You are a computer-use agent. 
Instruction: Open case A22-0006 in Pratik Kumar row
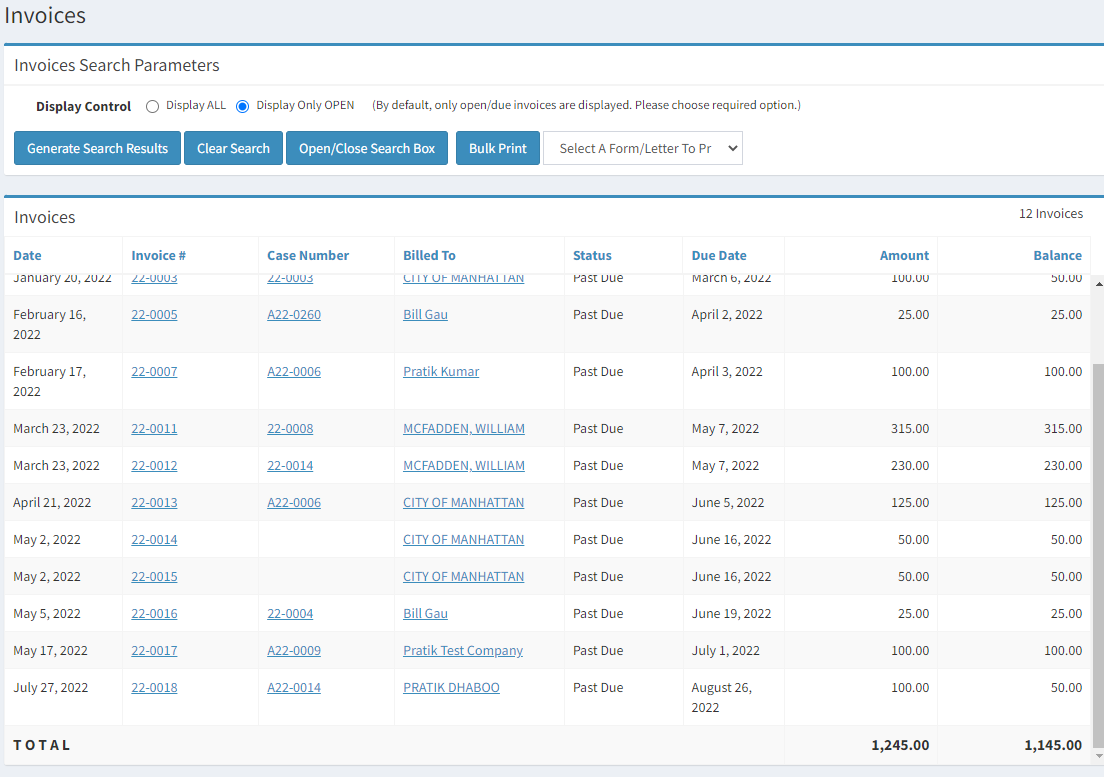[x=294, y=372]
